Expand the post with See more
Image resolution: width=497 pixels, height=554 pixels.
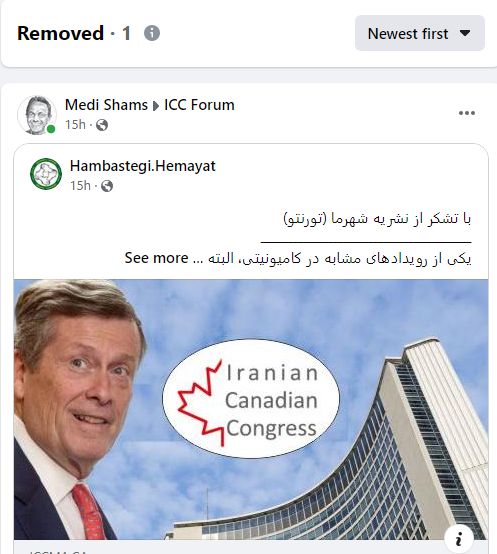tap(156, 258)
